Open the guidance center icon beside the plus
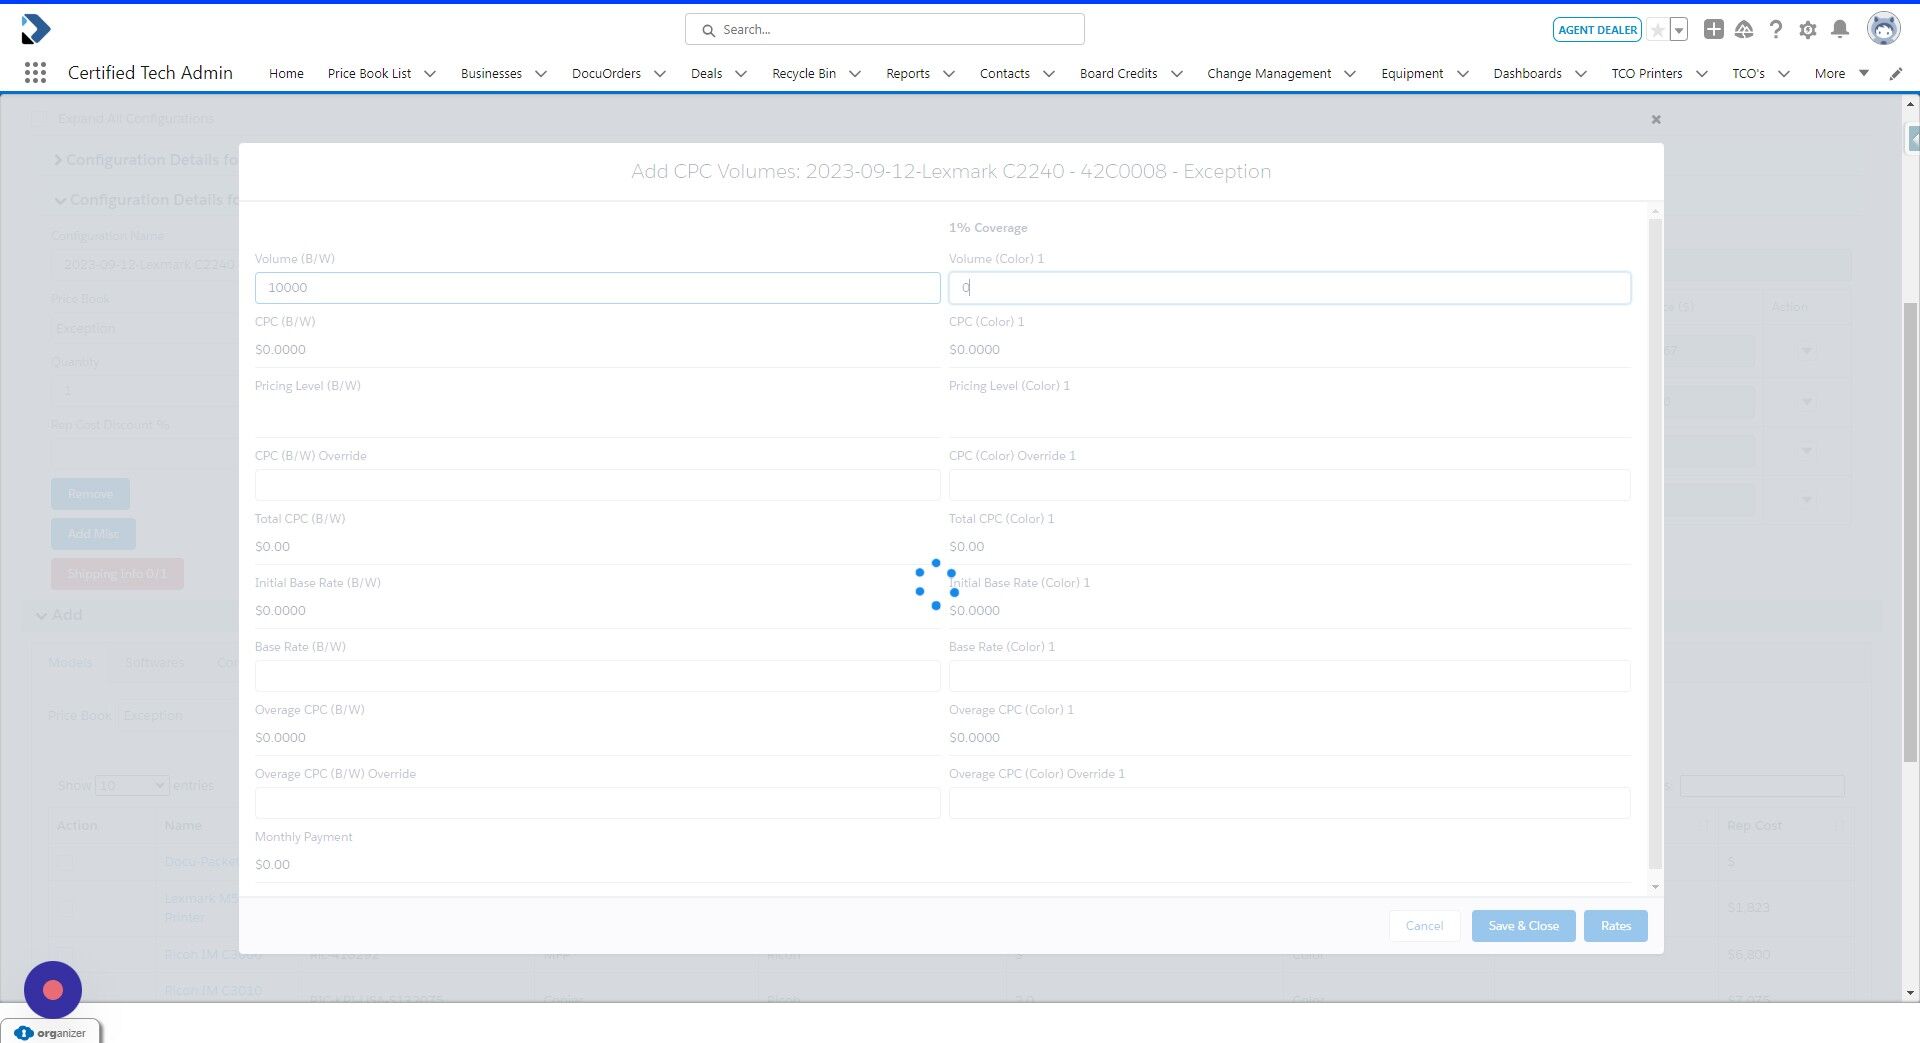 (x=1744, y=29)
